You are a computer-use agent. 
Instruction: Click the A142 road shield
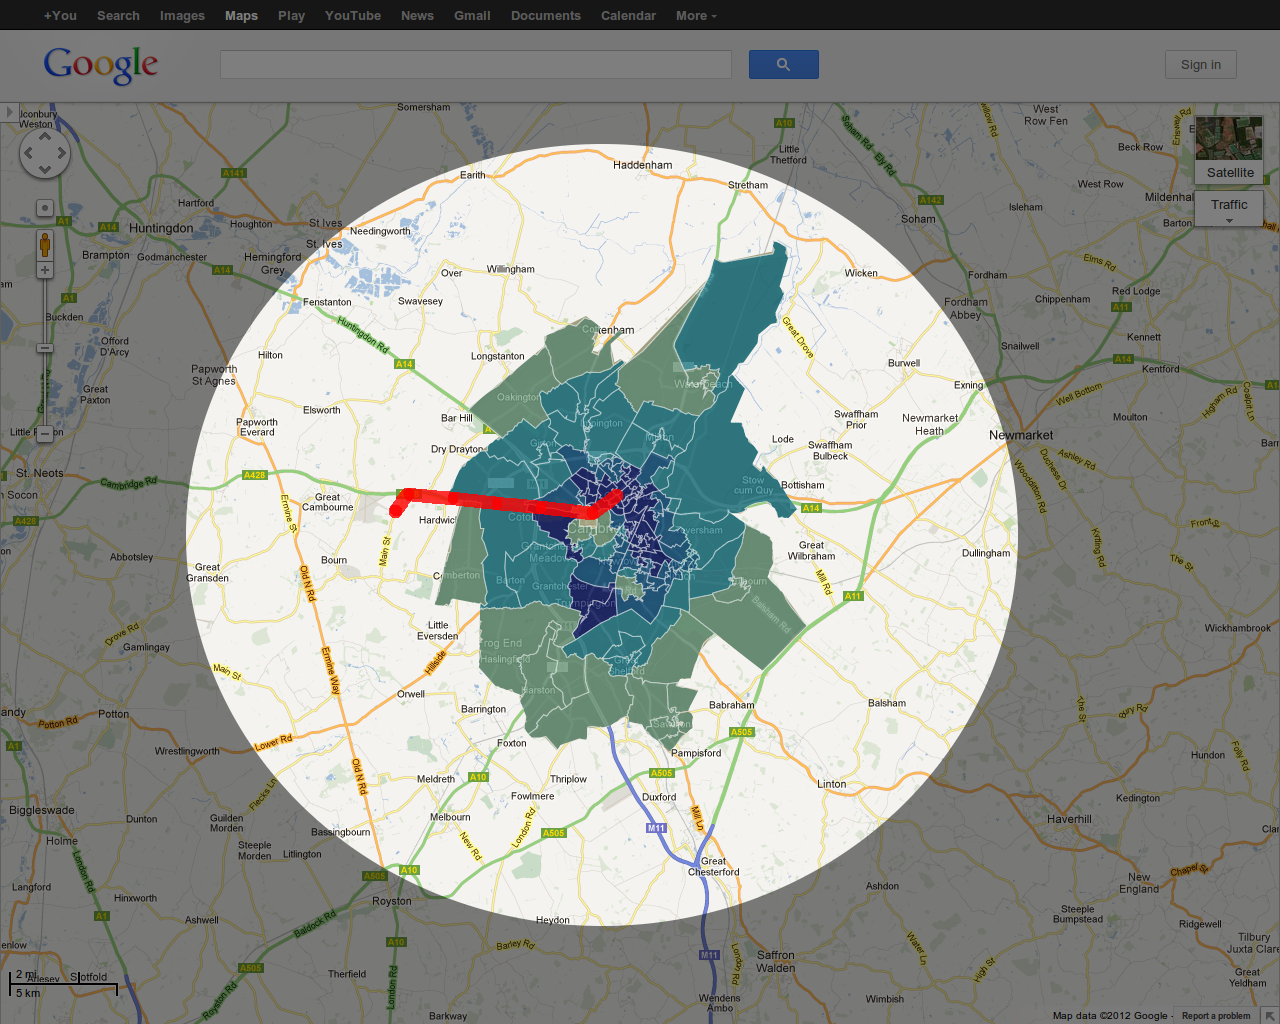pos(931,200)
